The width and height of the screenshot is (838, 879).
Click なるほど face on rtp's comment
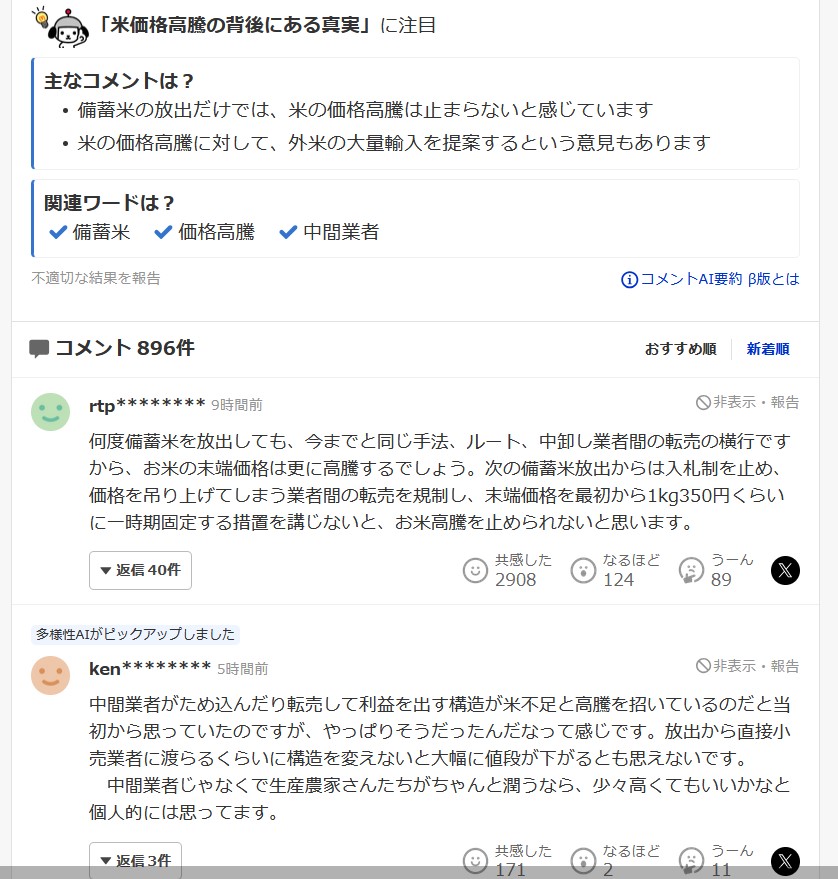click(x=583, y=570)
